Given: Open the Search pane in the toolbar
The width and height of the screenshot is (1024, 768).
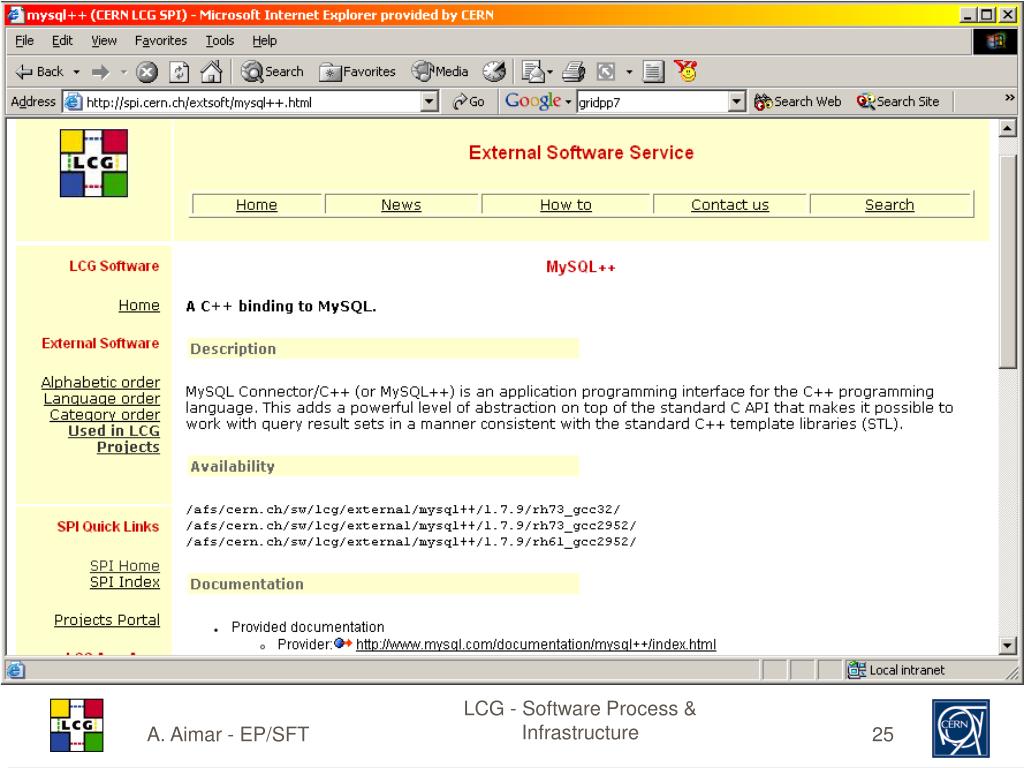Looking at the screenshot, I should (272, 71).
